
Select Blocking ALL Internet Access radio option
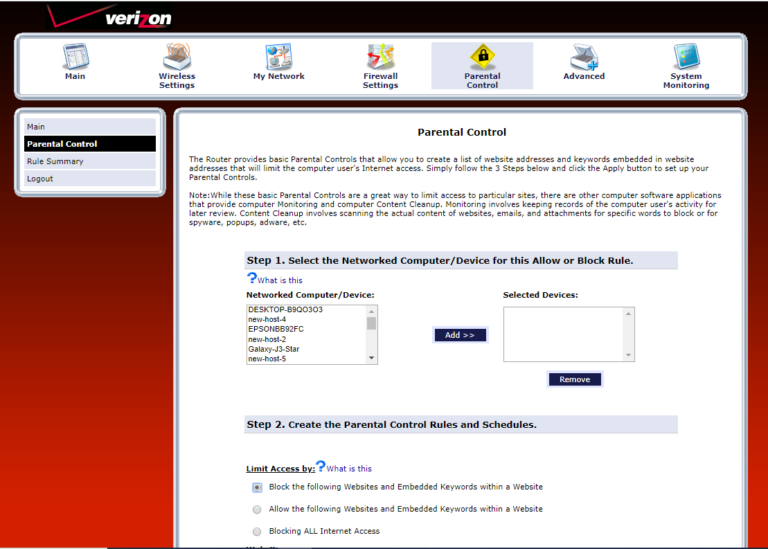(x=257, y=531)
